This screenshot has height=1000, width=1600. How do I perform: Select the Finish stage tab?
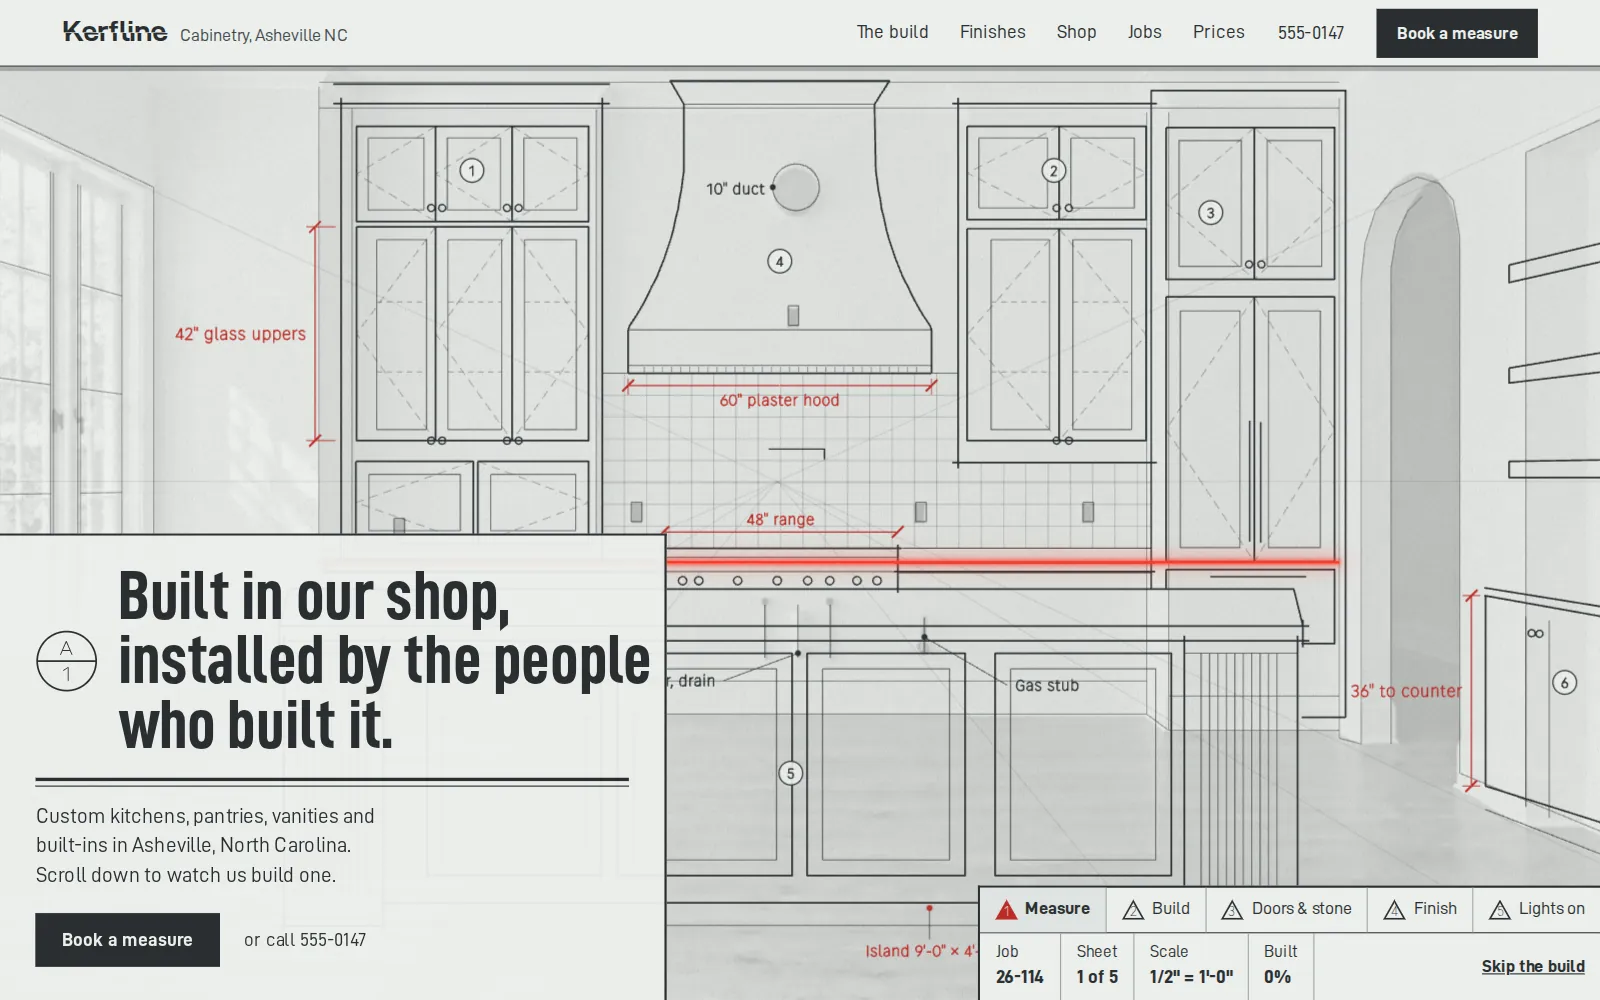point(1420,909)
